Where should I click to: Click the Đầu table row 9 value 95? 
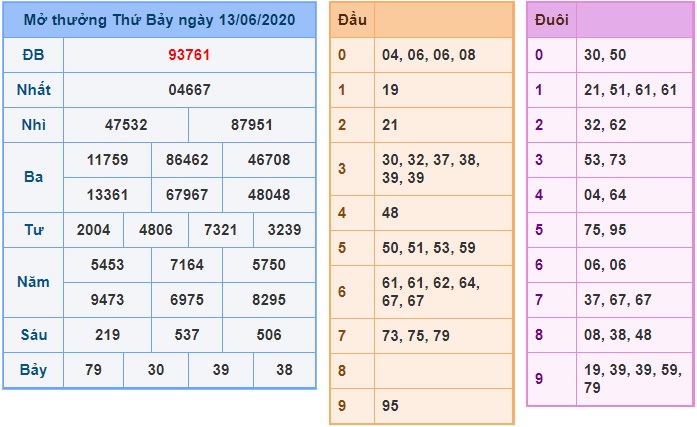[x=390, y=406]
